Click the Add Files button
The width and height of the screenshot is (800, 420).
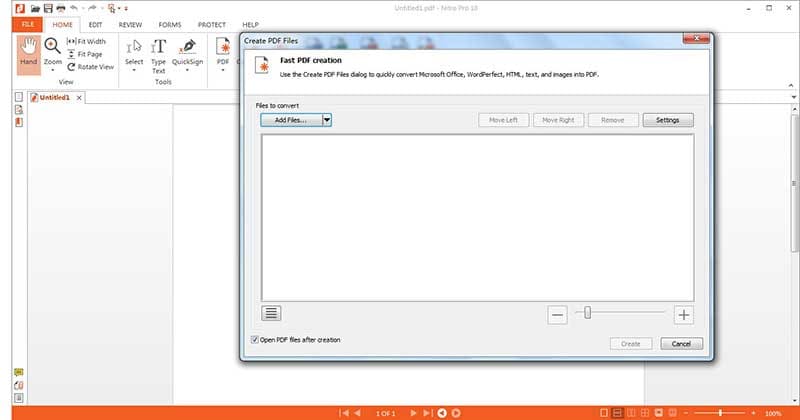pyautogui.click(x=291, y=120)
